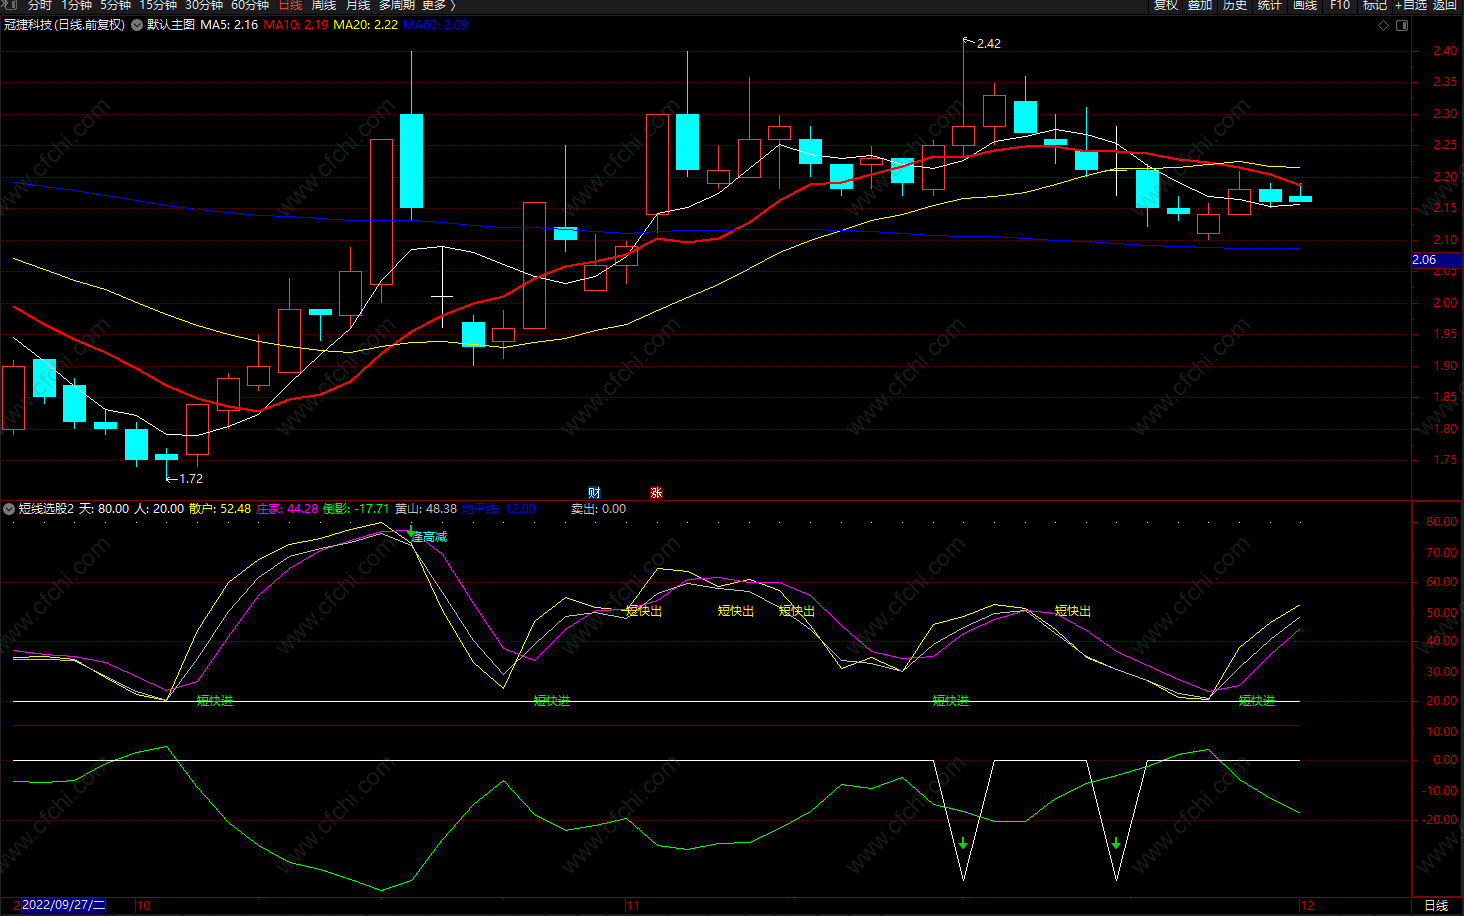
Task: Open the 画线 drawing tool
Action: 1305,5
